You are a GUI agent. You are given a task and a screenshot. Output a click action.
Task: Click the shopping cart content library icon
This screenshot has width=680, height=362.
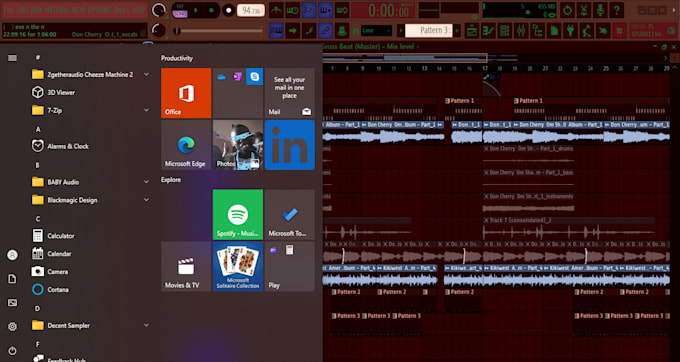point(619,31)
